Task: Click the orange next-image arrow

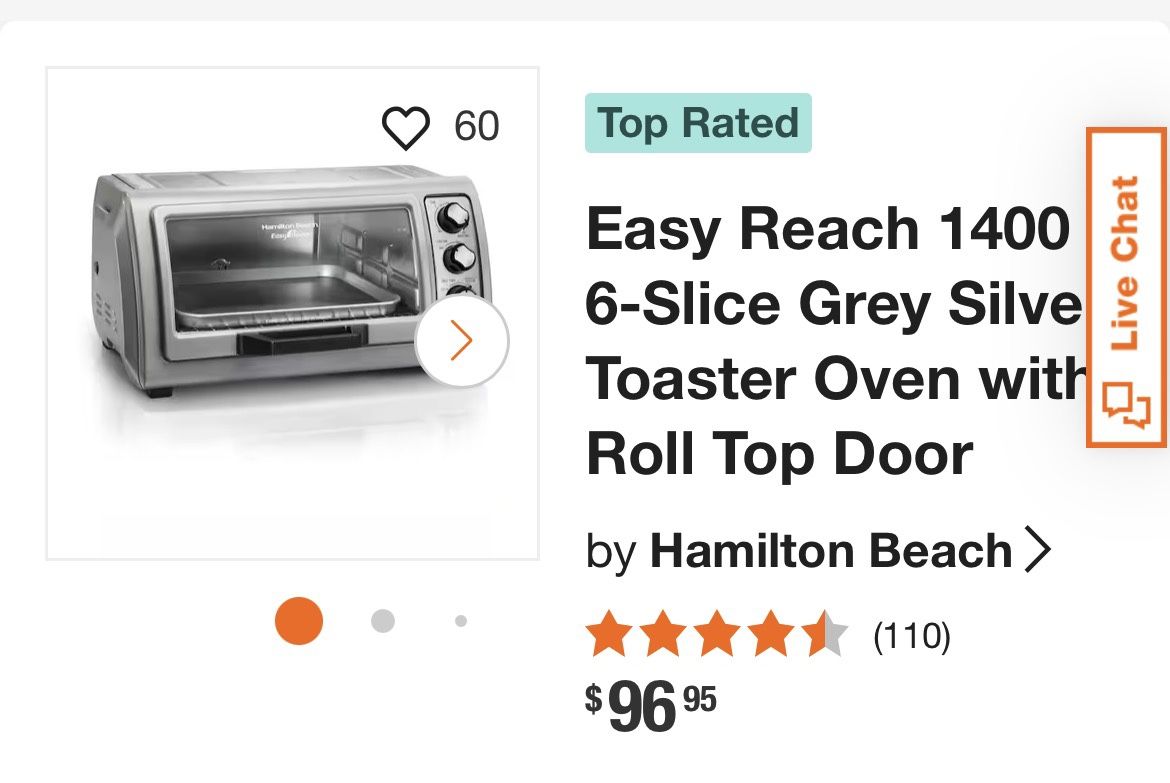Action: click(x=461, y=342)
